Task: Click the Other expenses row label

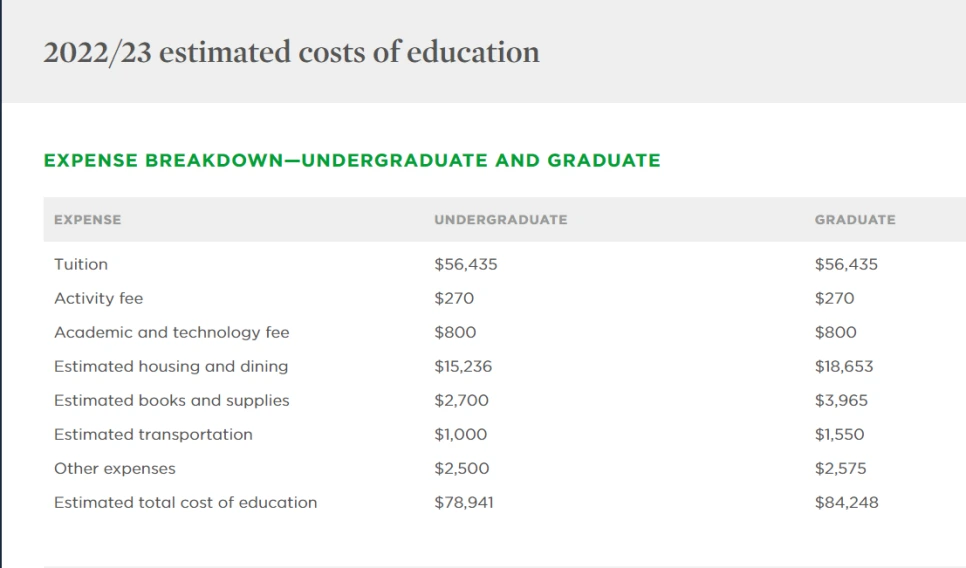Action: click(114, 469)
